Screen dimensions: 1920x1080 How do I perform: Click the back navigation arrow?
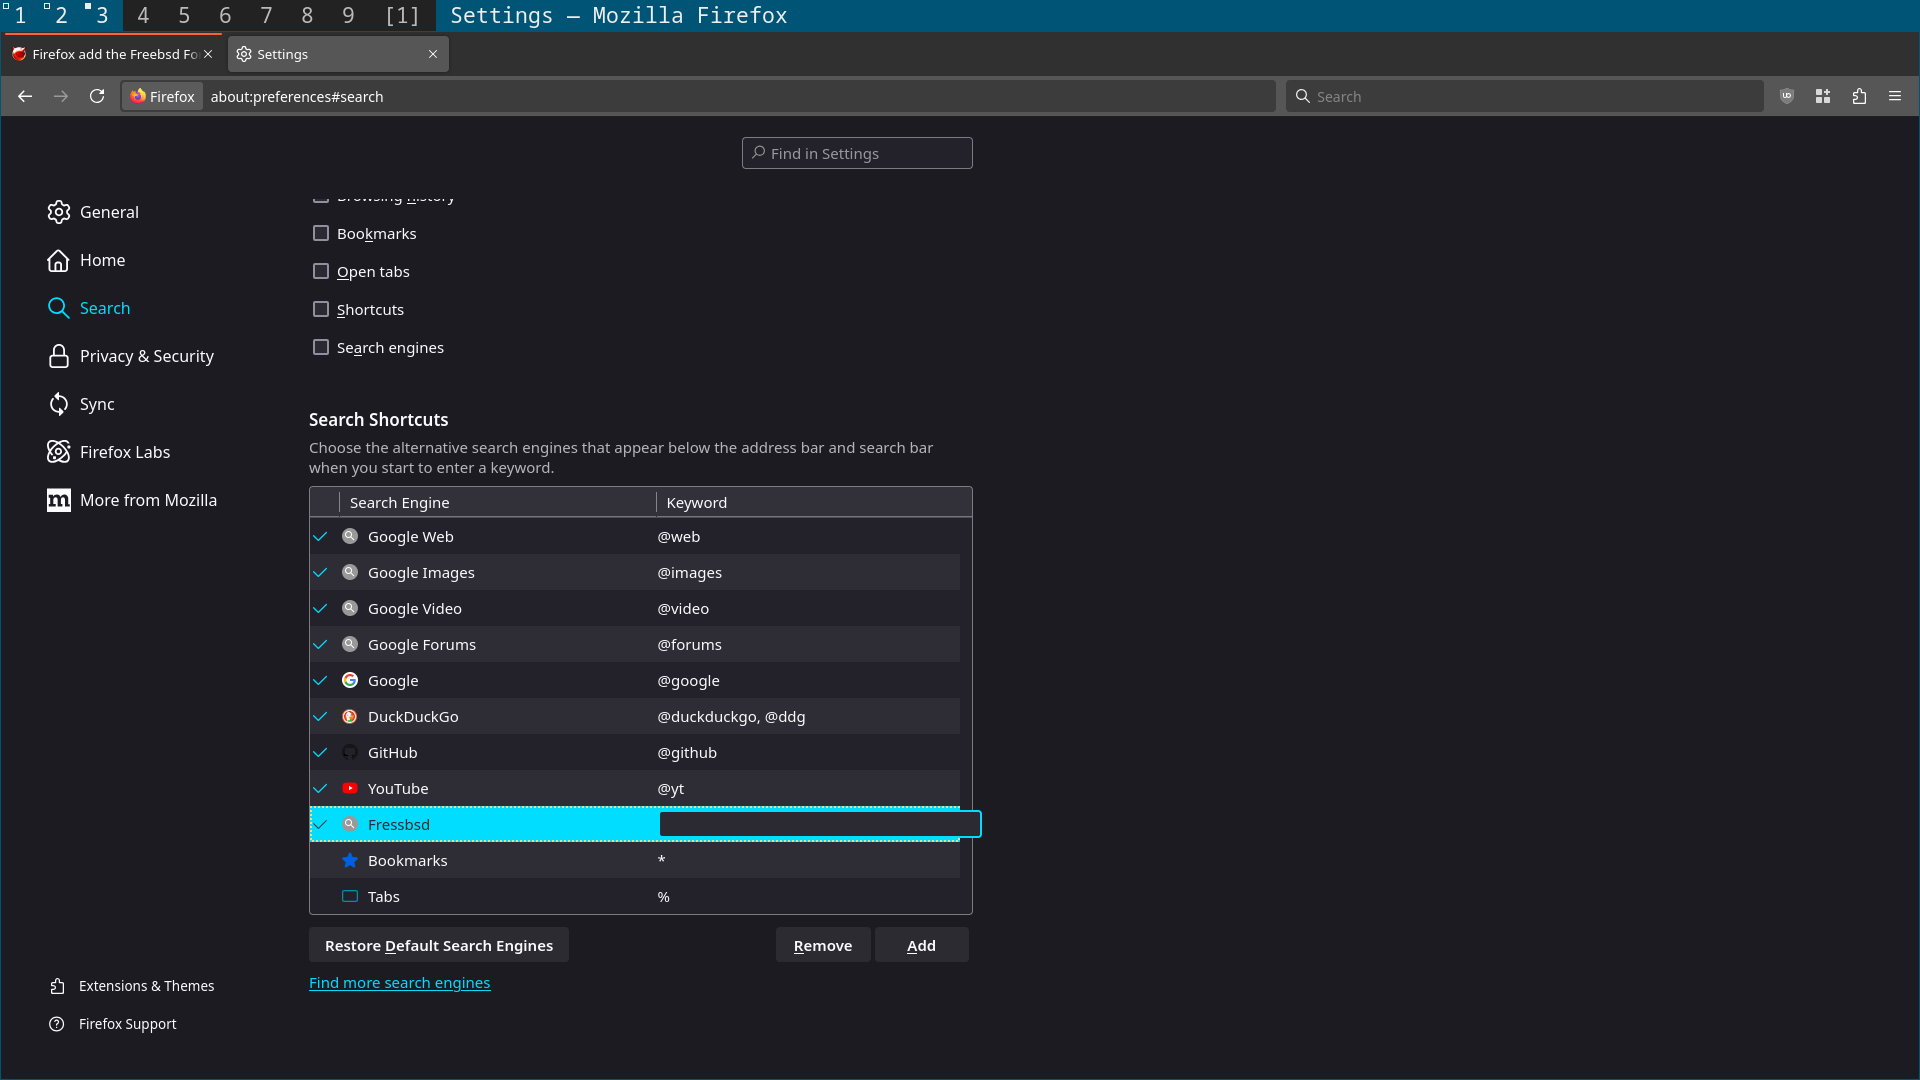[25, 96]
